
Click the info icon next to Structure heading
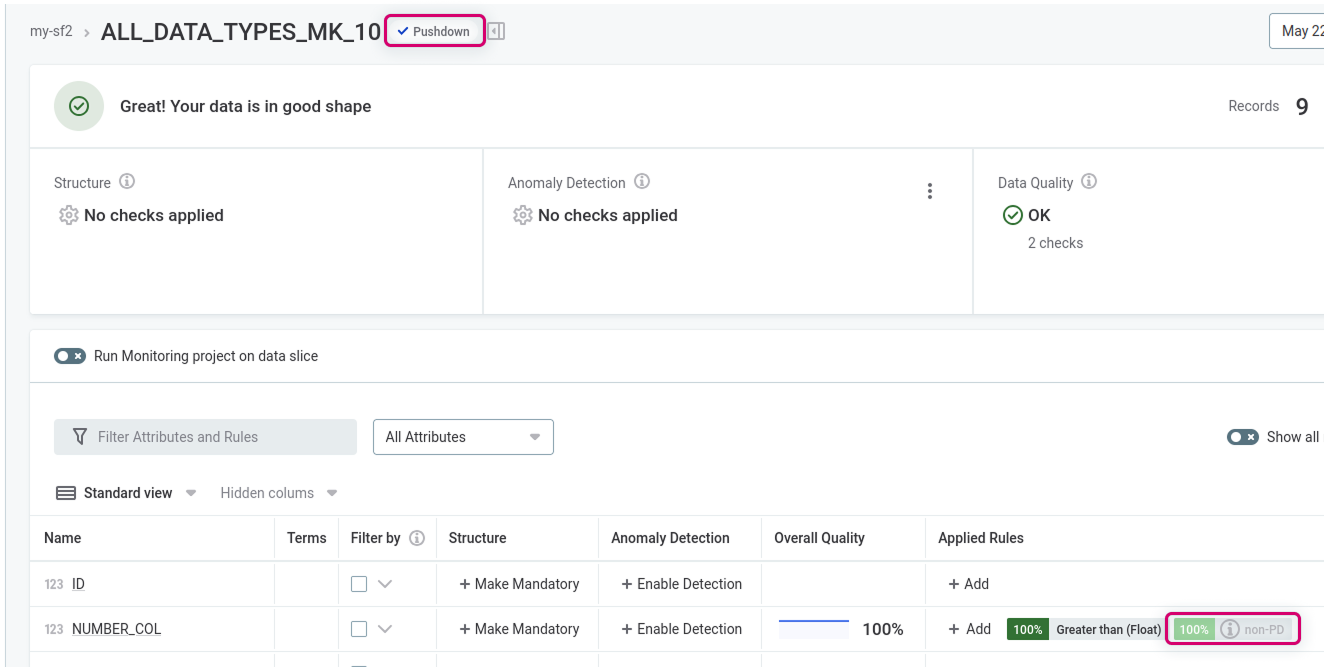[127, 182]
